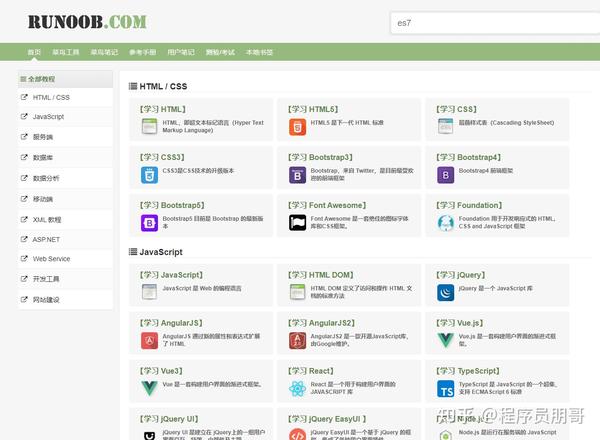600x440 pixels.
Task: Click the CSS tutorial icon
Action: (445, 126)
